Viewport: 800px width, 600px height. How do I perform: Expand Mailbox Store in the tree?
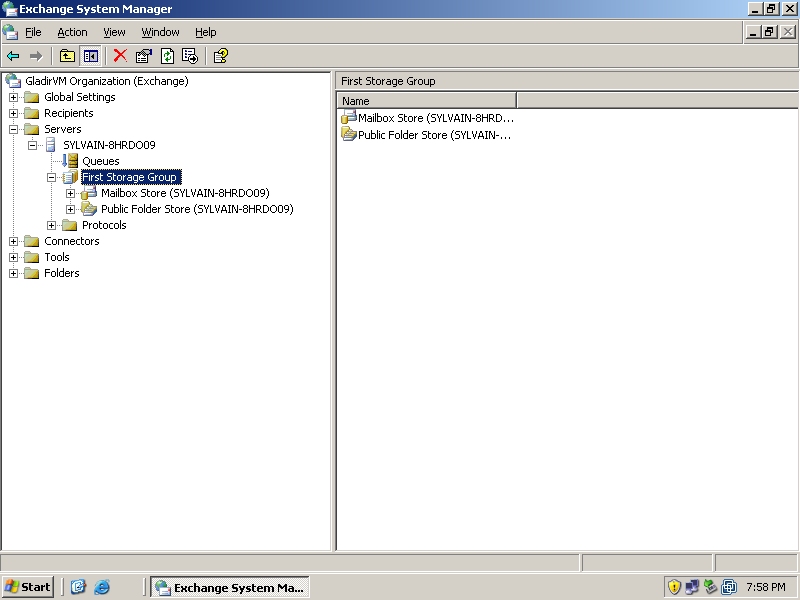coord(70,193)
